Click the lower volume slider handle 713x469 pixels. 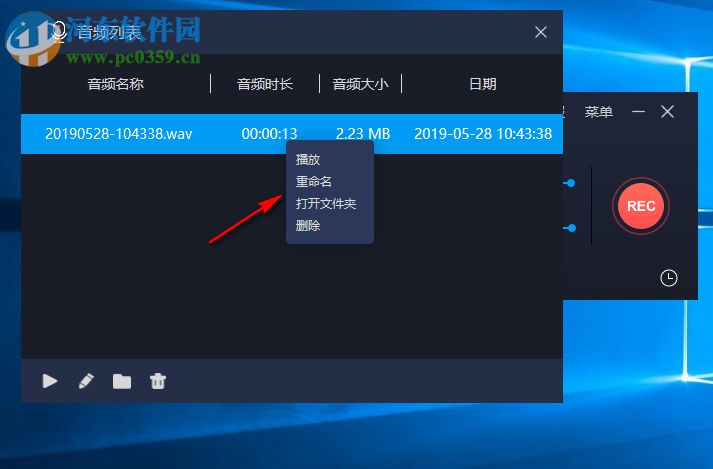tap(571, 227)
